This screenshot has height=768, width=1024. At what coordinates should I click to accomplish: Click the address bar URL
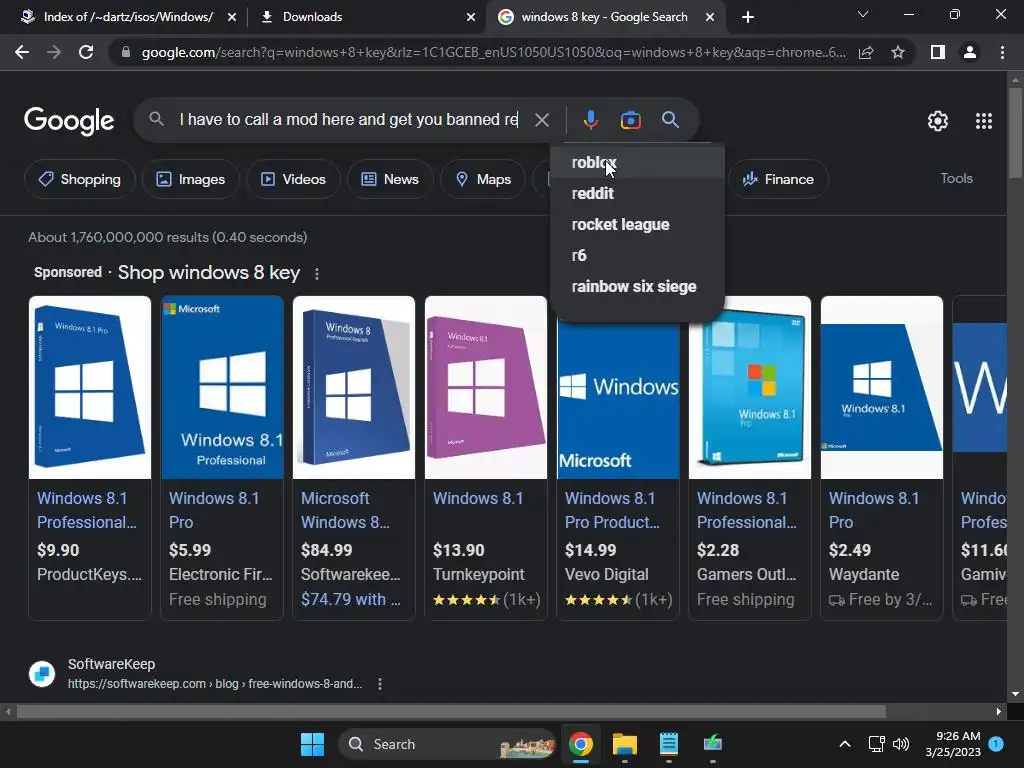[x=493, y=52]
